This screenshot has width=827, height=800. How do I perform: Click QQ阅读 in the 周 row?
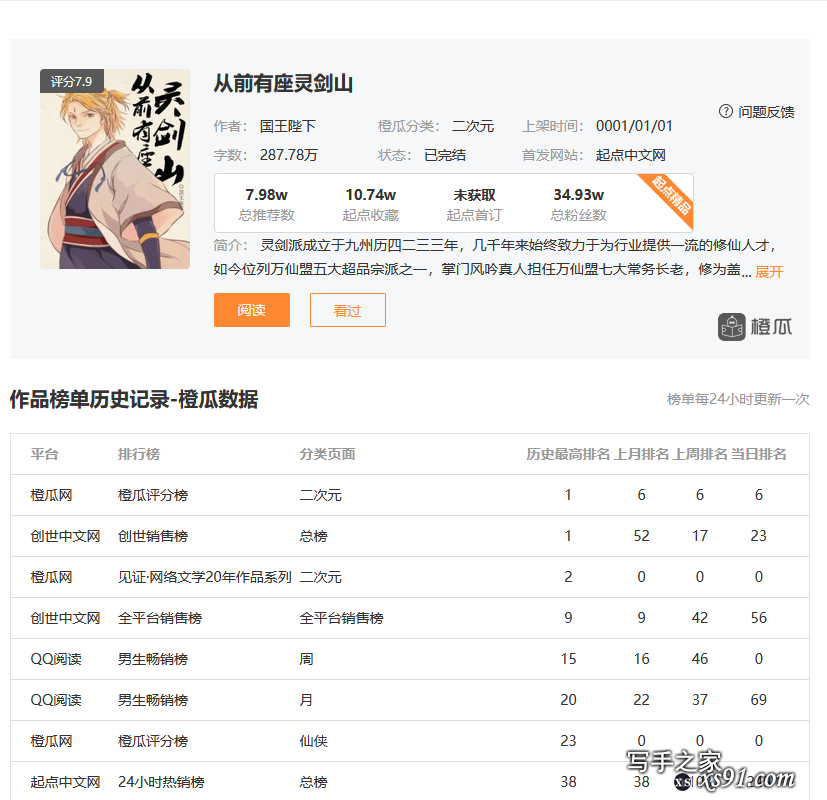tap(56, 659)
